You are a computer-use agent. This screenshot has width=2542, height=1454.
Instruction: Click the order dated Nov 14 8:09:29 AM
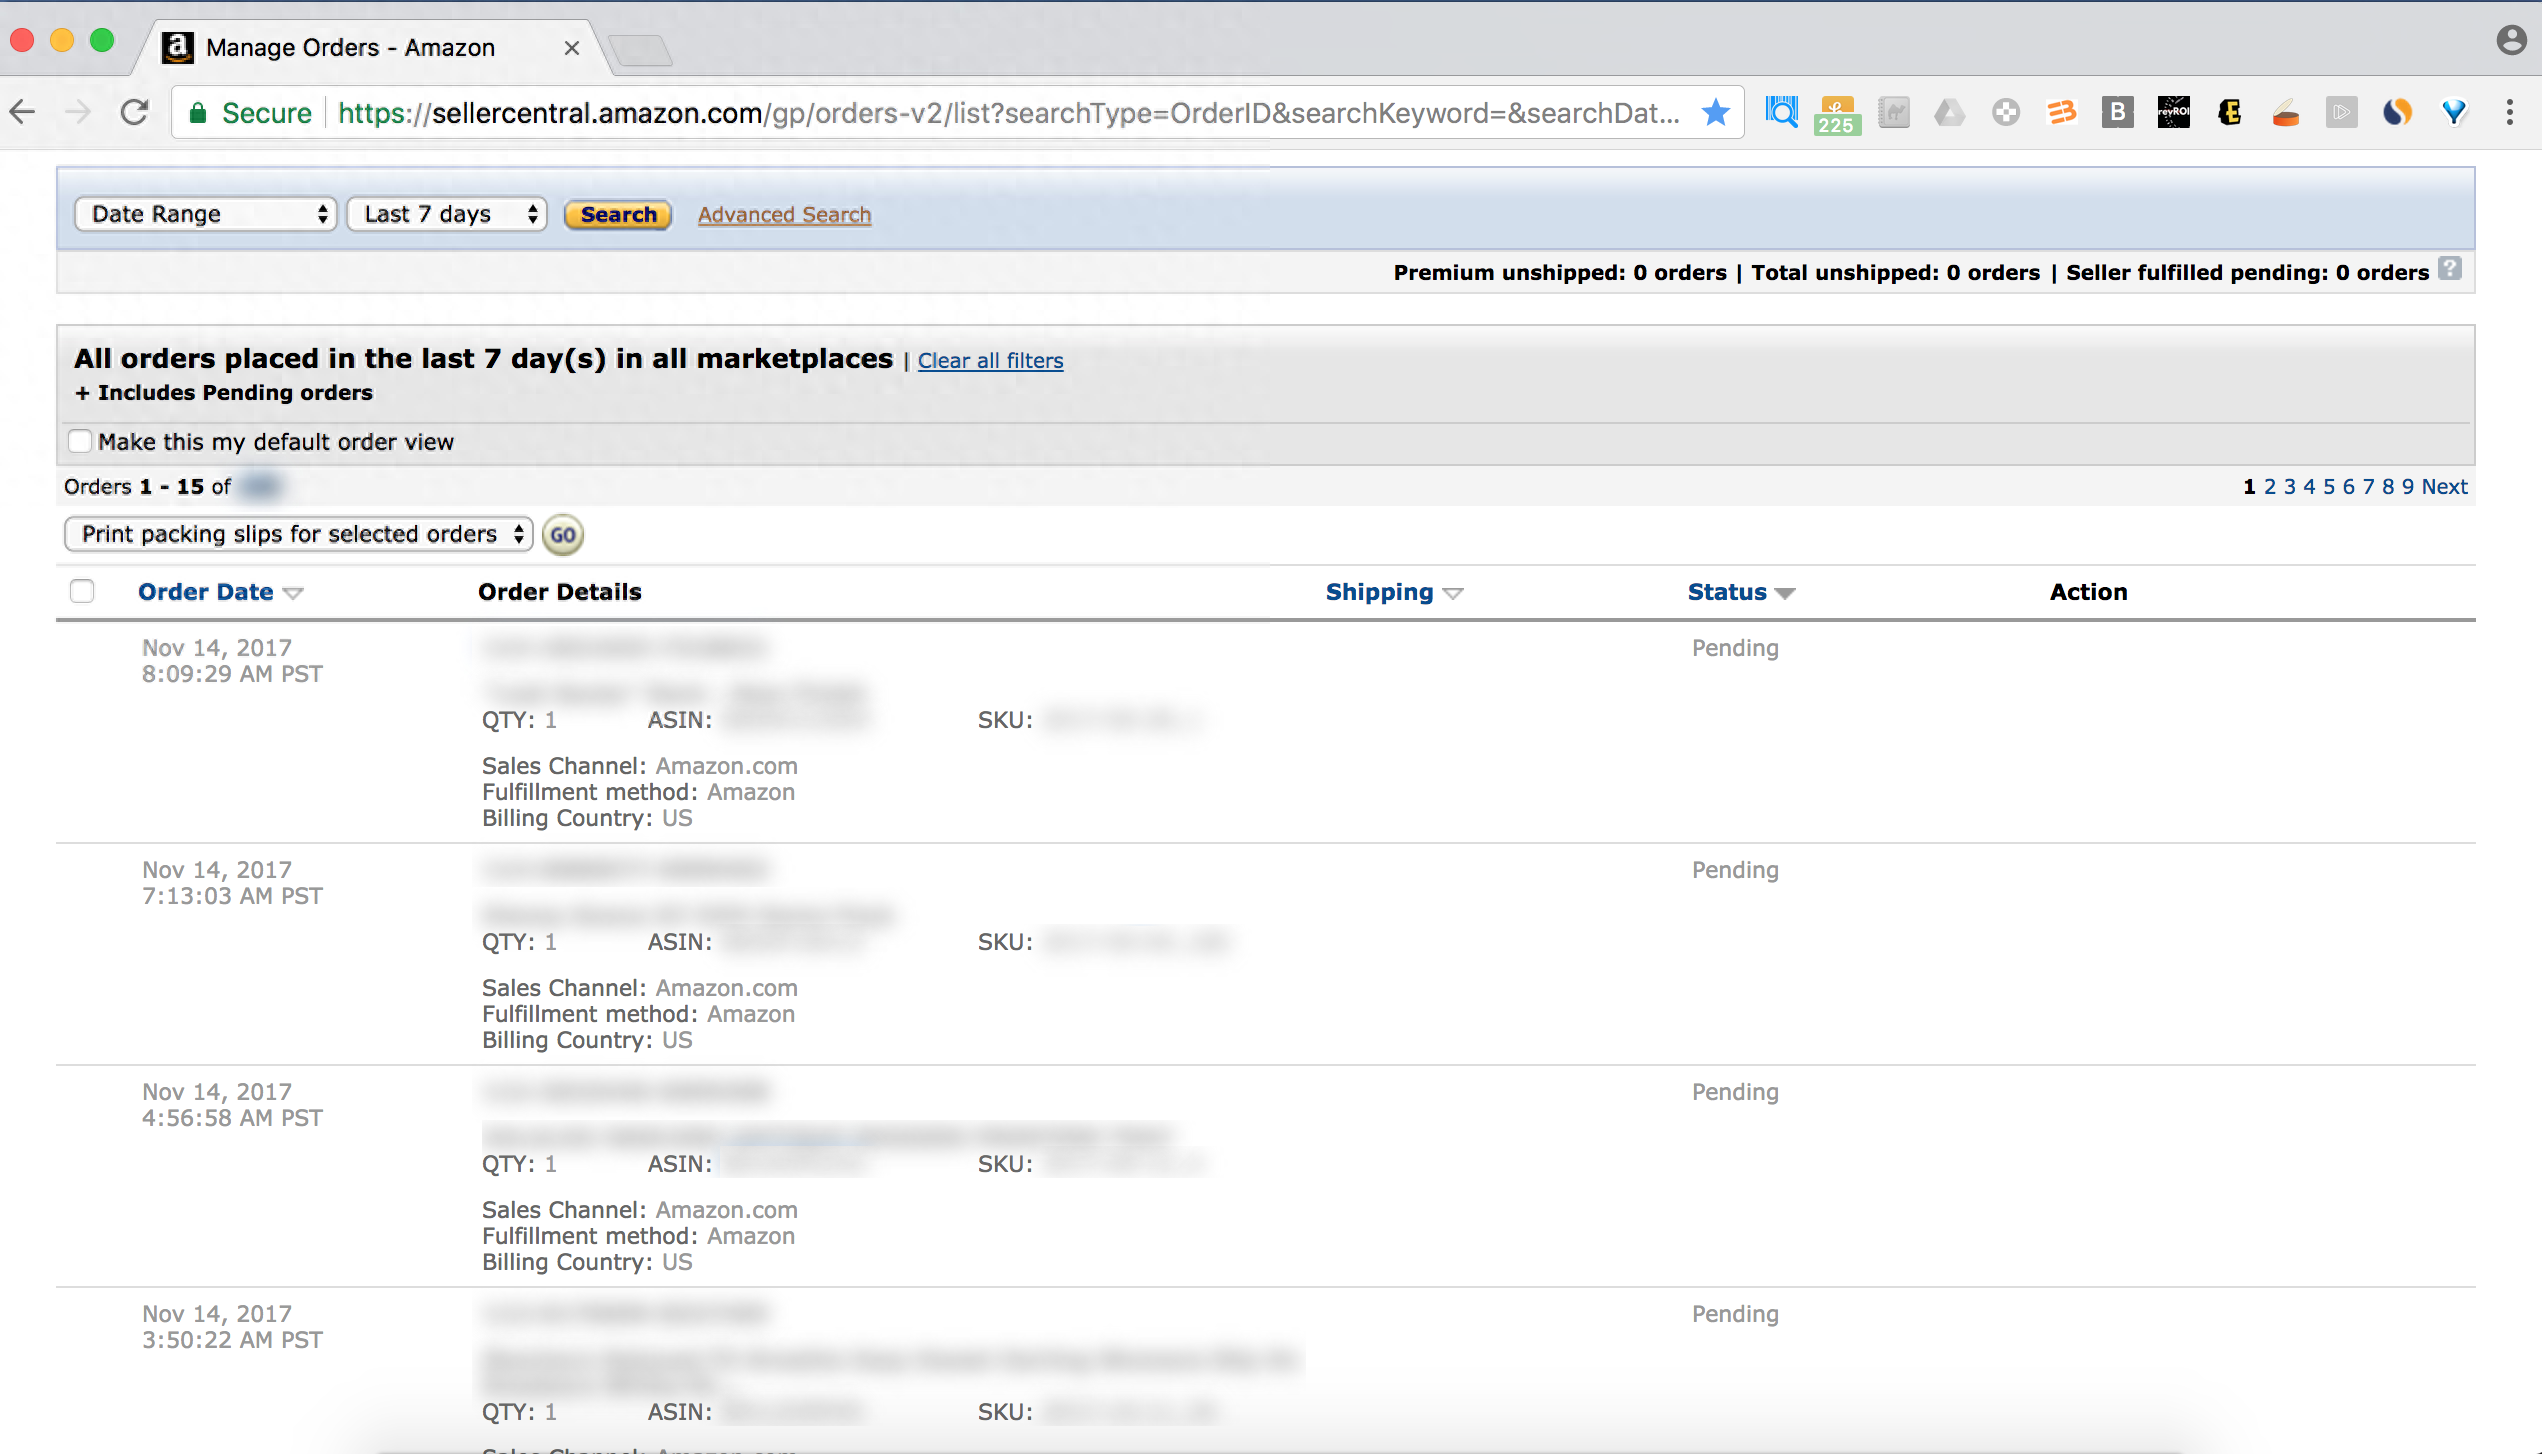point(232,661)
